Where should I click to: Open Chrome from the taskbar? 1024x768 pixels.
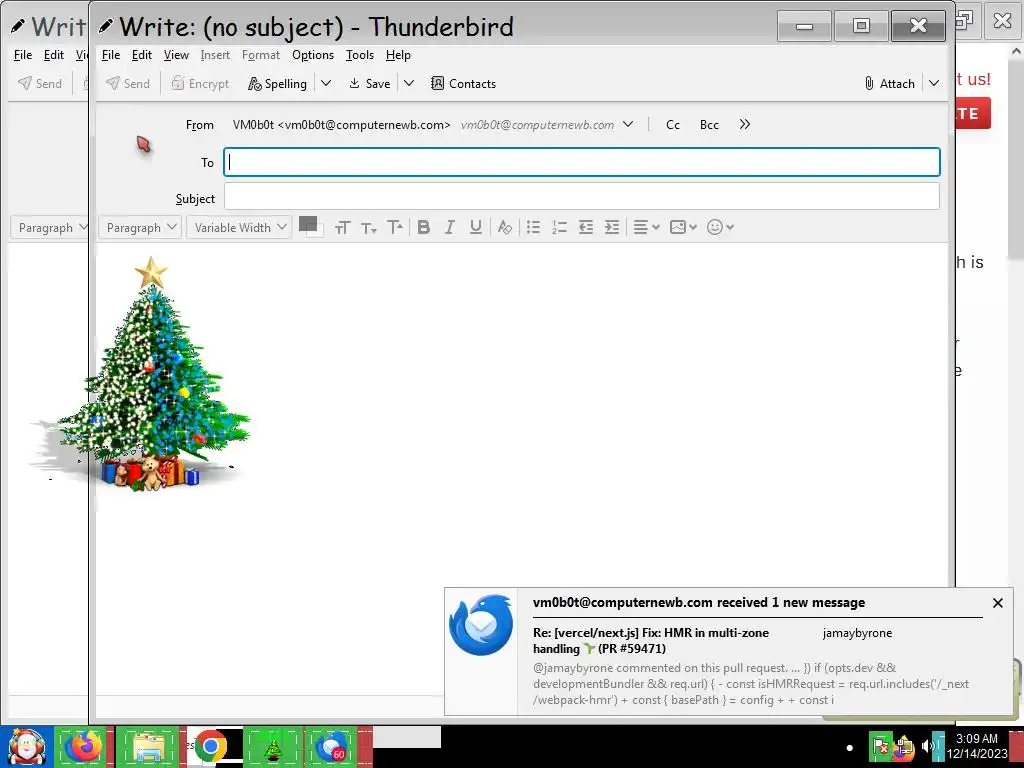(x=210, y=748)
